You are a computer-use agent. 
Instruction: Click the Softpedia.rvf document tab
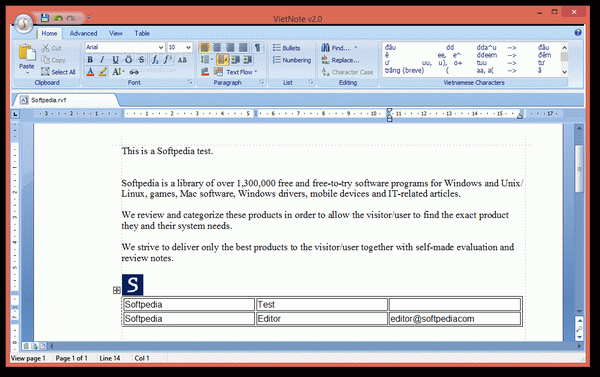(x=48, y=100)
